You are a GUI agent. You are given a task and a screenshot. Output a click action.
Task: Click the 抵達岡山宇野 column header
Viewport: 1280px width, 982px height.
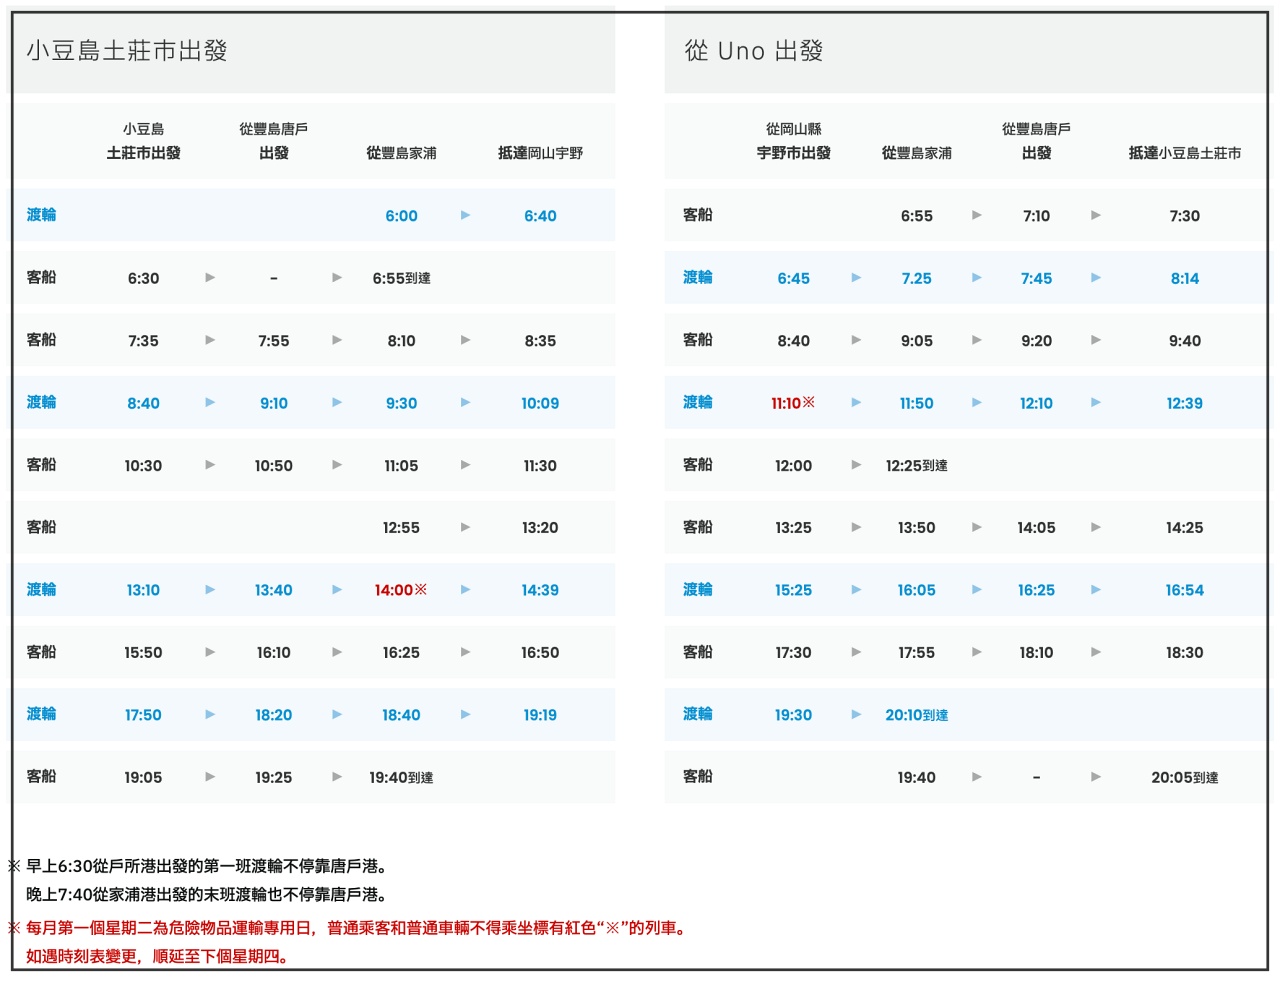tap(540, 153)
